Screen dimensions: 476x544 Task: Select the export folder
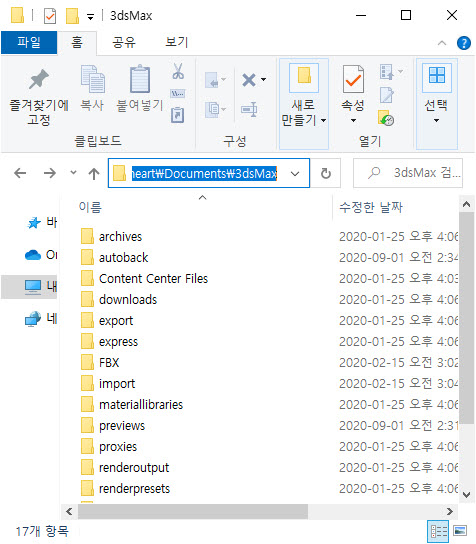tap(116, 321)
